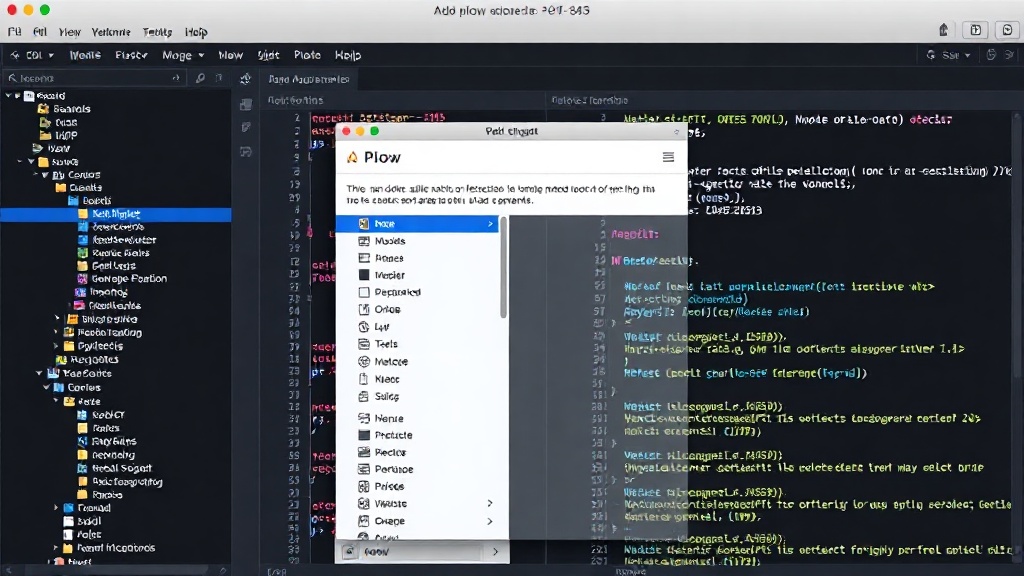1024x576 pixels.
Task: Click the icon beside Prisce entry
Action: (364, 486)
